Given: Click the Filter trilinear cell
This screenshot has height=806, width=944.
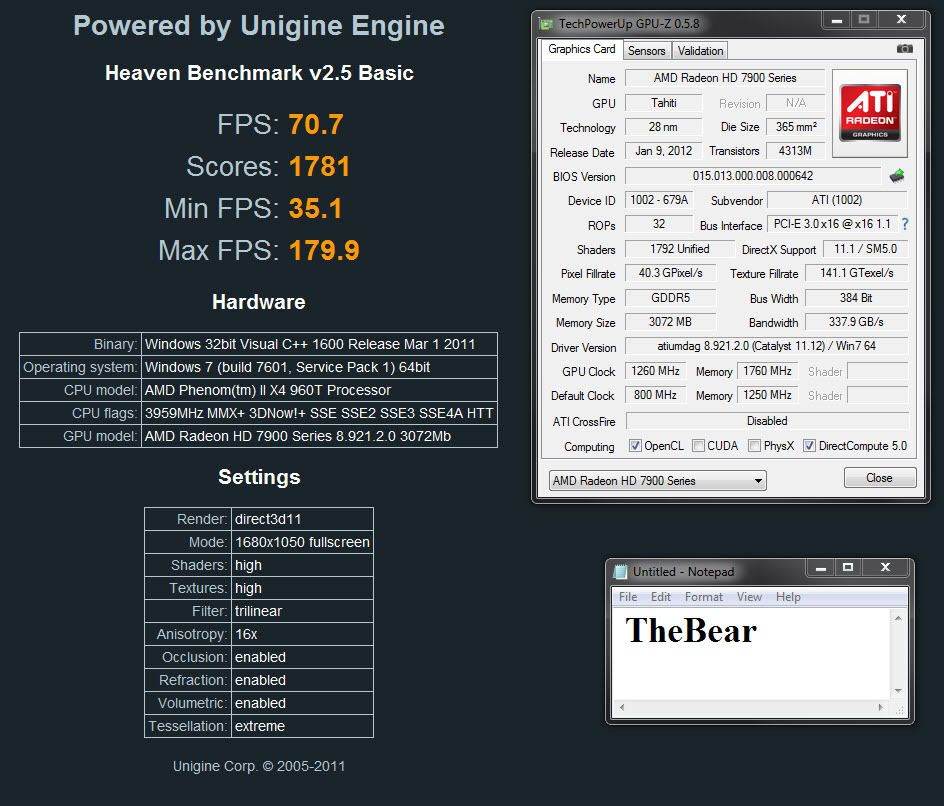Looking at the screenshot, I should tap(302, 611).
